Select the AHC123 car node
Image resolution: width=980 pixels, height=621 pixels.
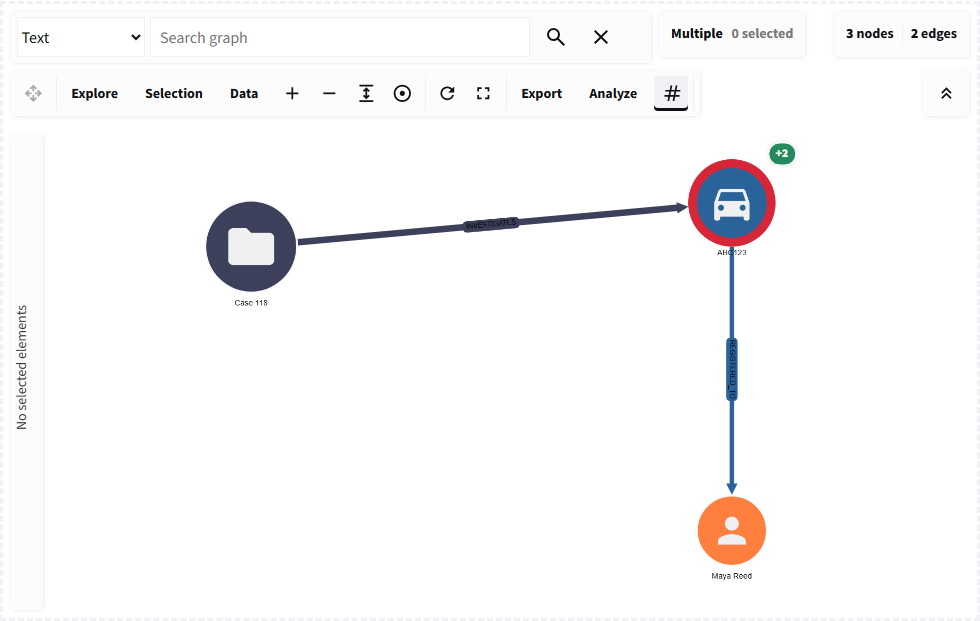[732, 204]
